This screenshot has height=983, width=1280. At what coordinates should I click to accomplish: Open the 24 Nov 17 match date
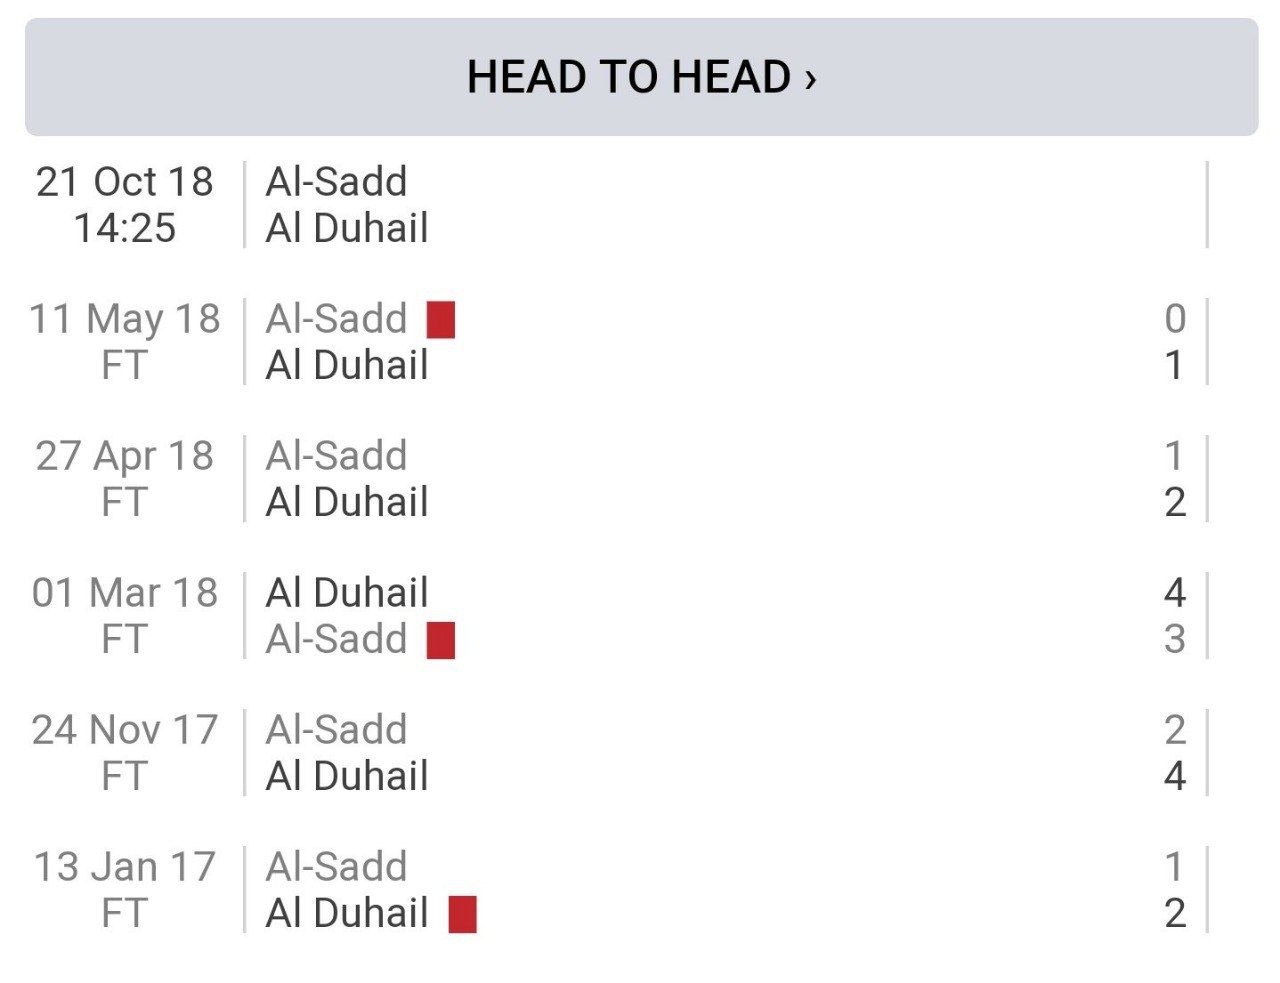125,730
